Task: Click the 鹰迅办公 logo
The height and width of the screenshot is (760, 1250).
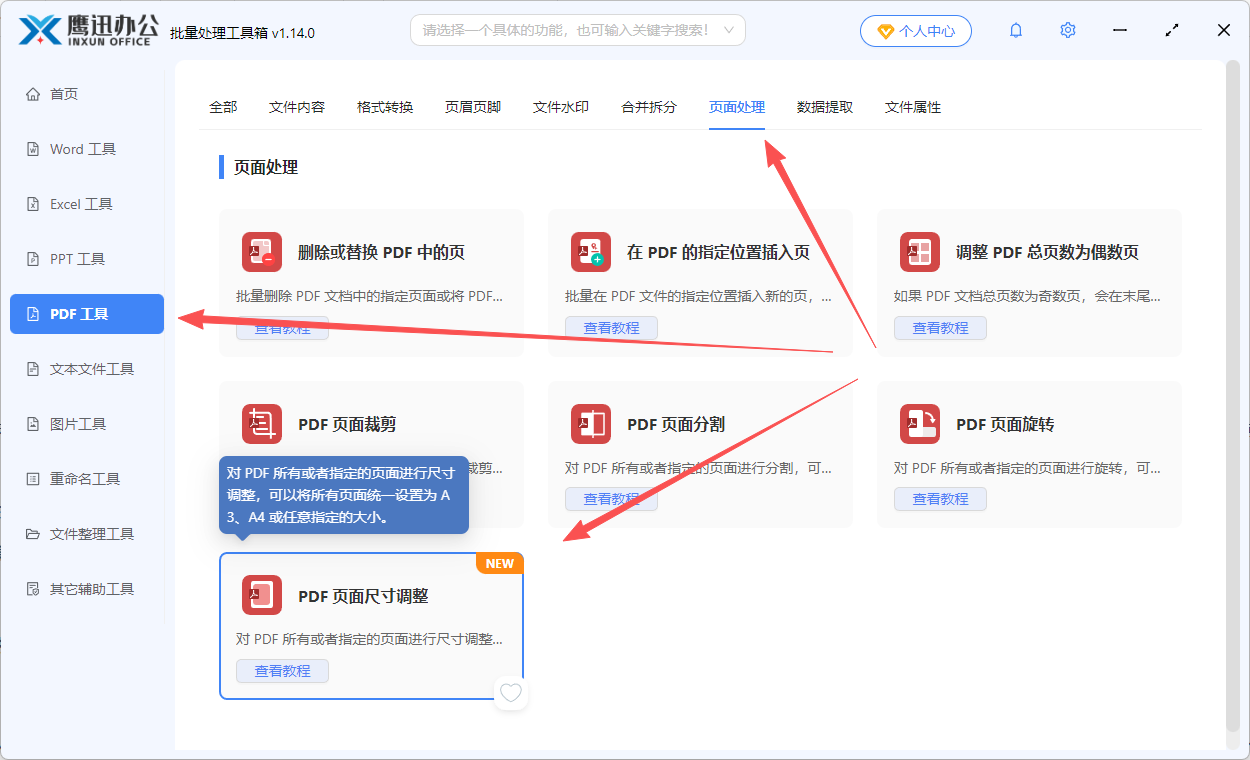Action: point(85,30)
